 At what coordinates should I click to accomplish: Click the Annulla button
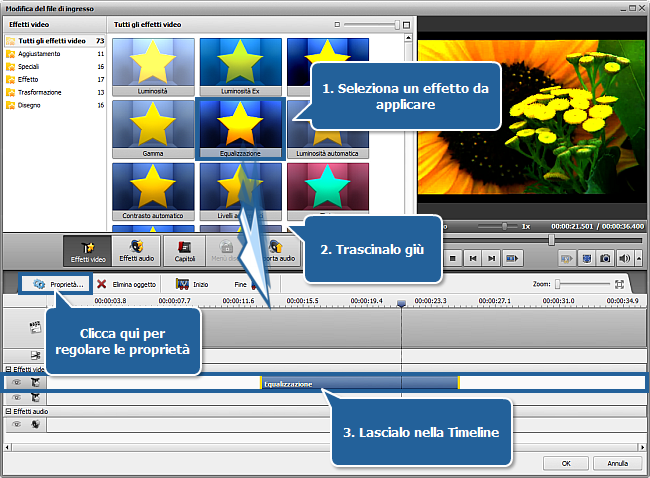tap(617, 463)
